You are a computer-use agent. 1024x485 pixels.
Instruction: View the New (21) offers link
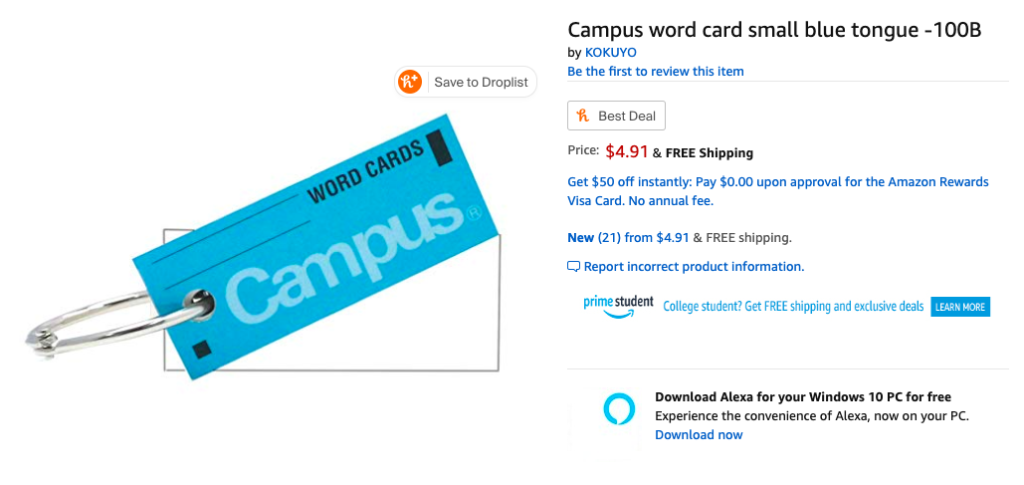[594, 238]
